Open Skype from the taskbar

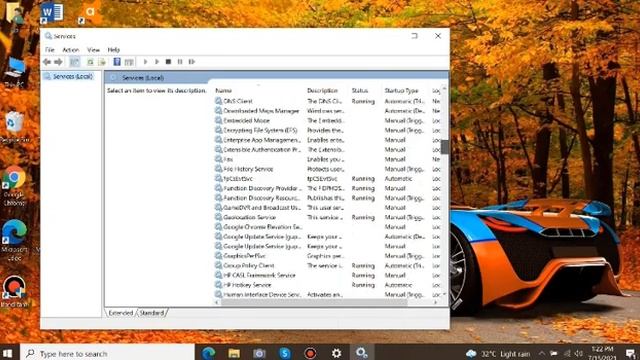coord(285,353)
